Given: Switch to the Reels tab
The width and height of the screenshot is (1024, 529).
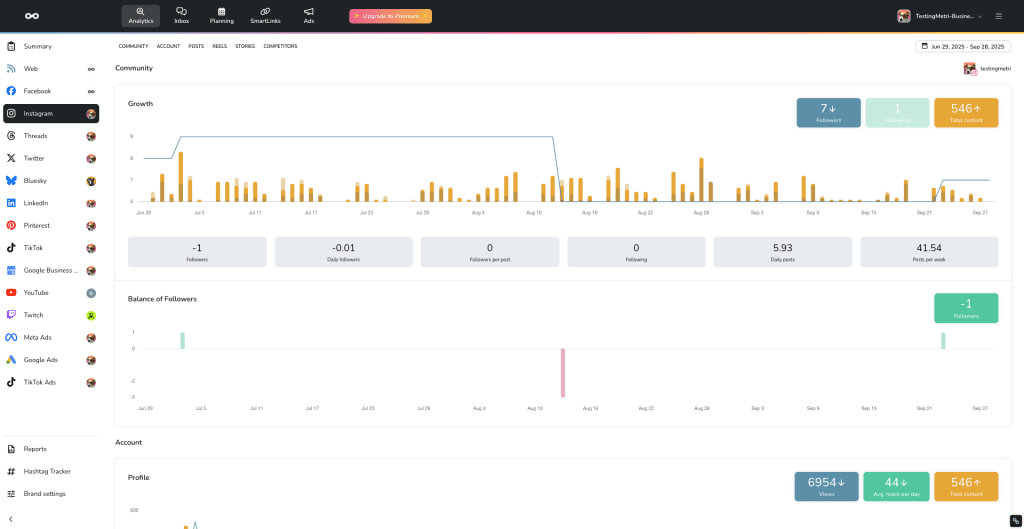Looking at the screenshot, I should (219, 46).
